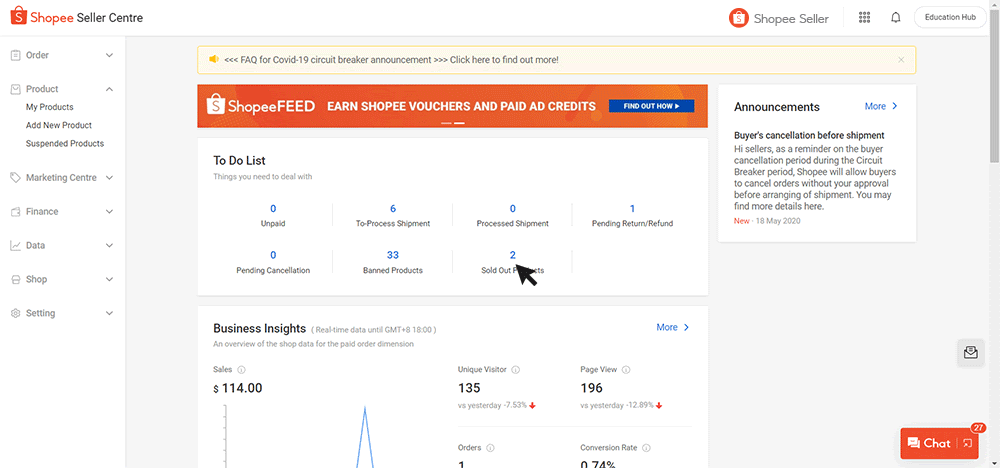The image size is (1000, 468).
Task: Open the Education Hub button
Action: click(x=950, y=18)
